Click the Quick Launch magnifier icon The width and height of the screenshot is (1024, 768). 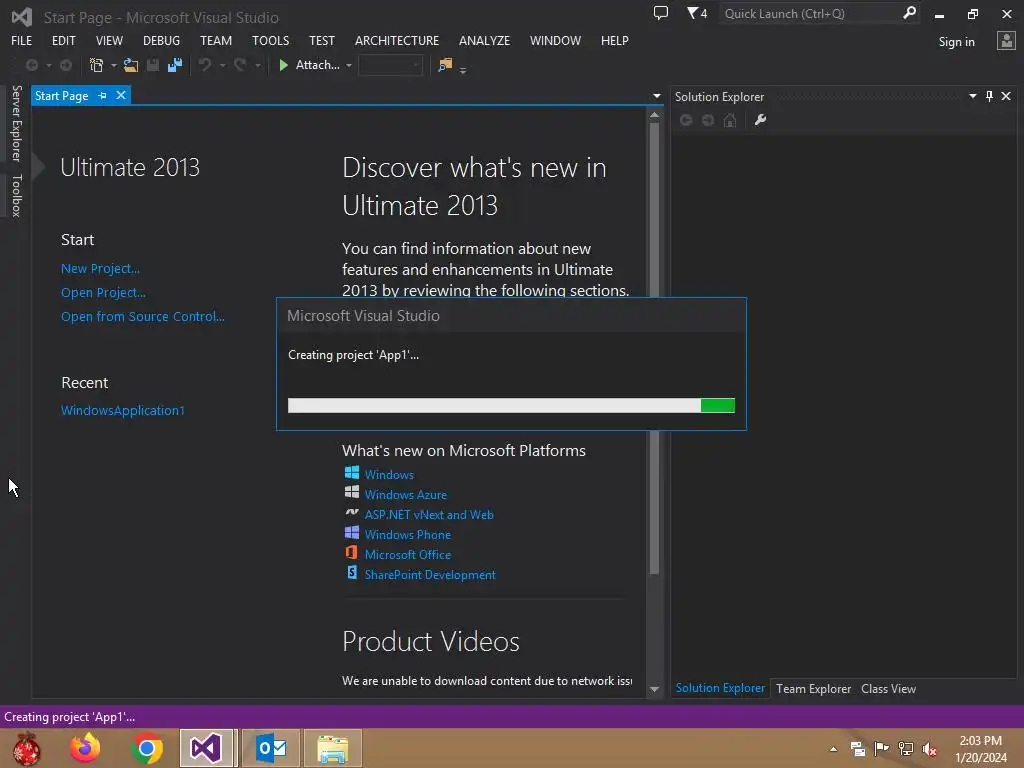pyautogui.click(x=909, y=13)
